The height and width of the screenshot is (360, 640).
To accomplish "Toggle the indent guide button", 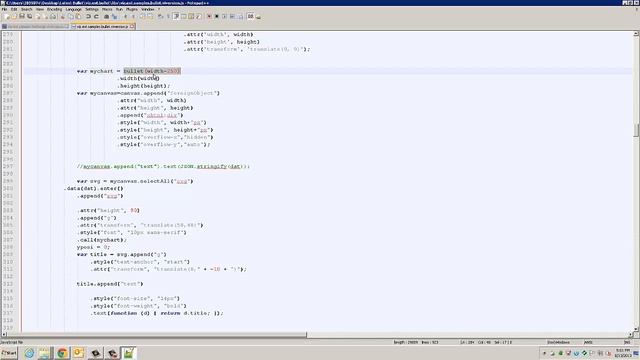I will pos(176,16).
